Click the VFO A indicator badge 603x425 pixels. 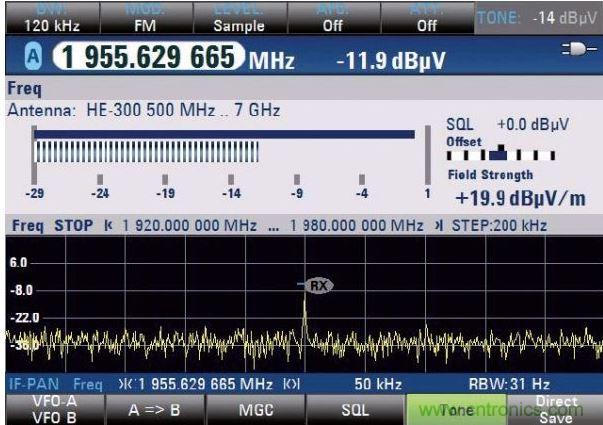(x=19, y=59)
